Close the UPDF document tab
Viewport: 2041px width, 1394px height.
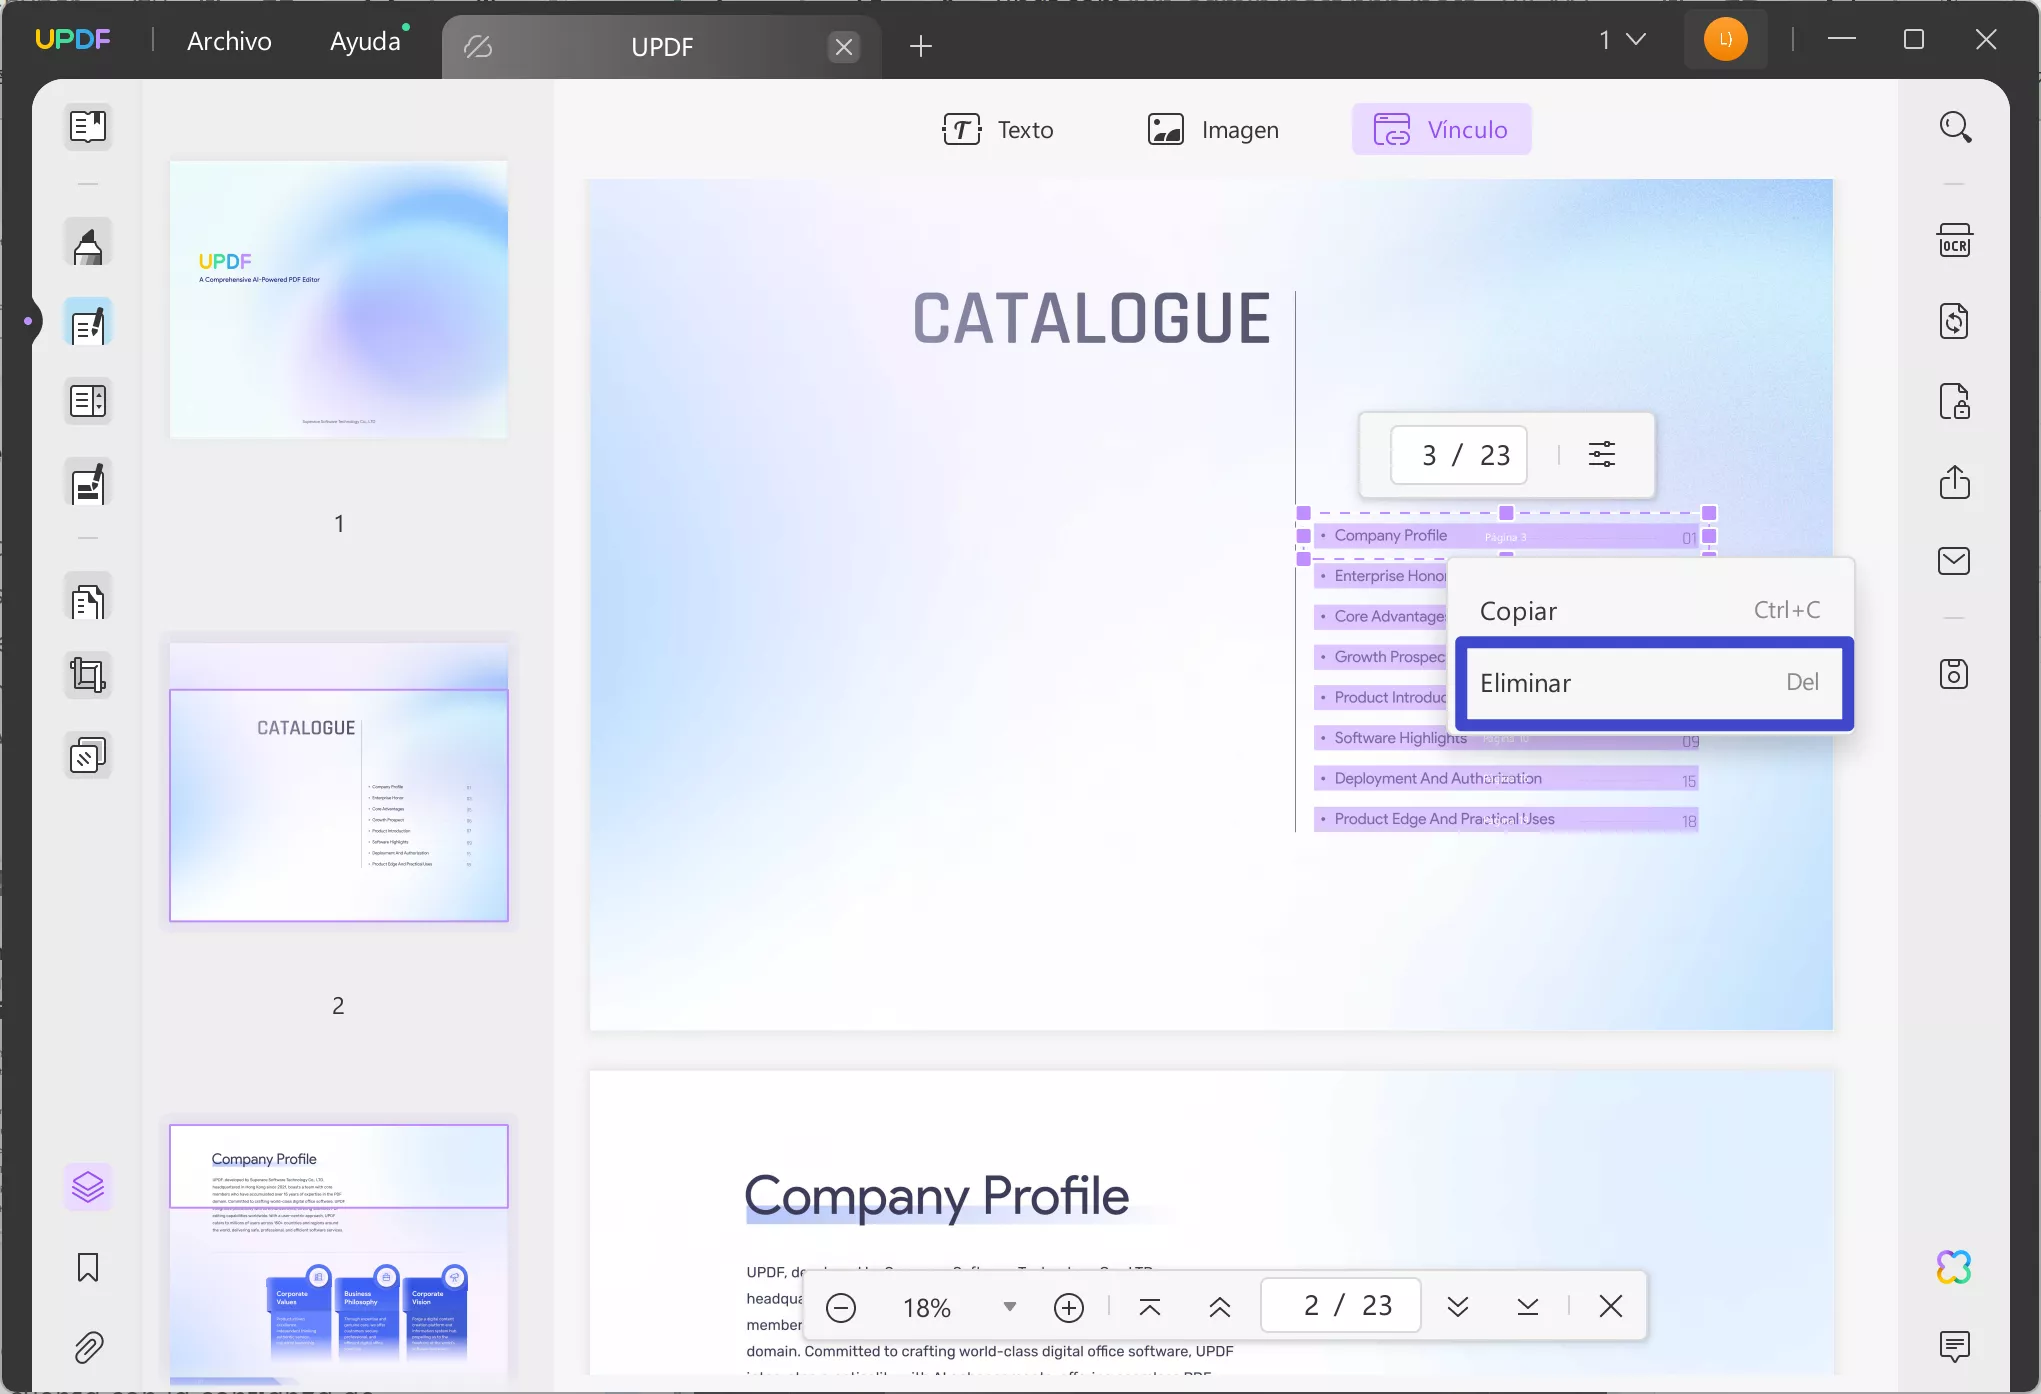pos(844,47)
